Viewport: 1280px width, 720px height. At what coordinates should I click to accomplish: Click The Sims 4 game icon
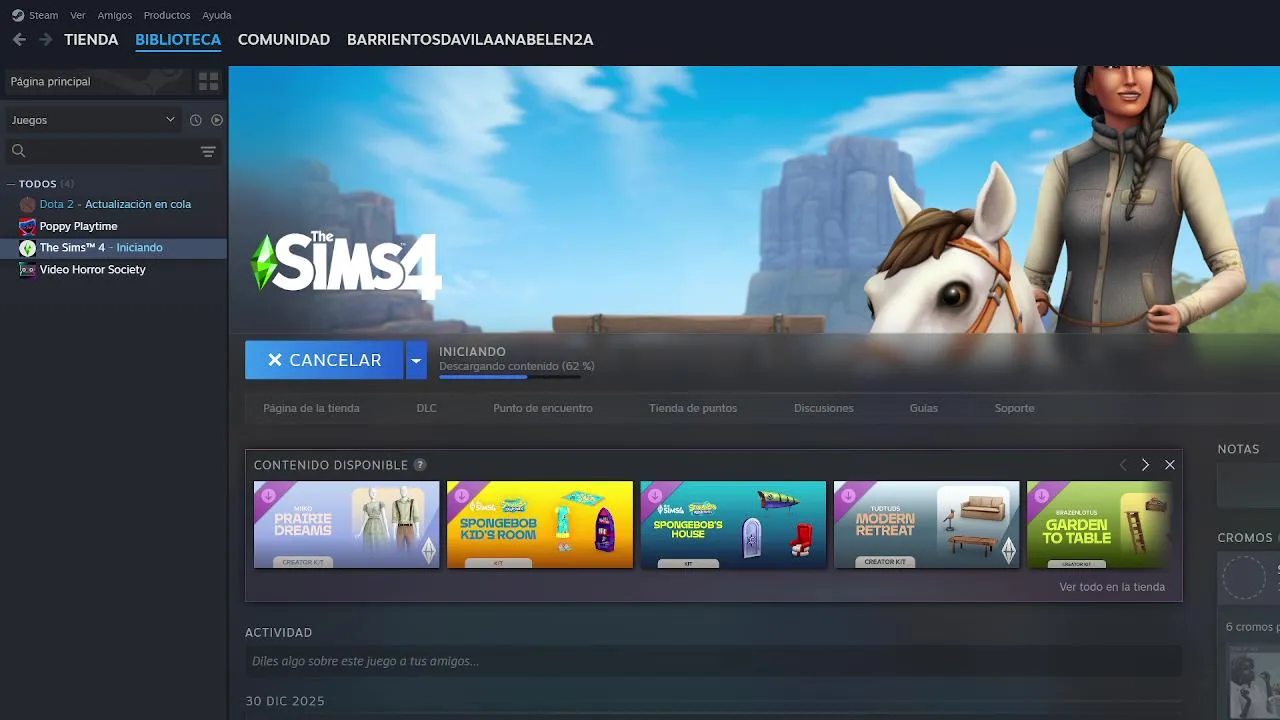28,248
